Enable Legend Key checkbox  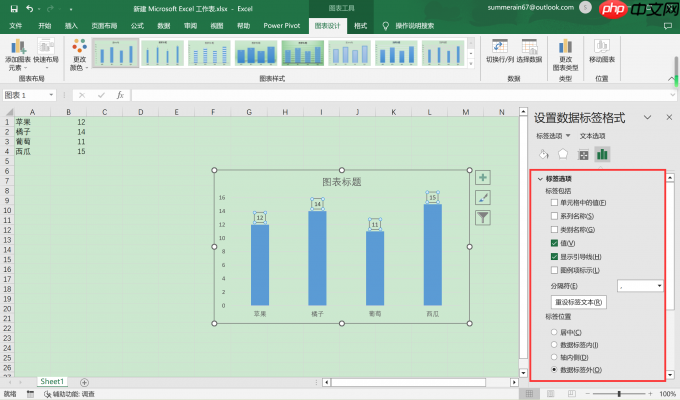tap(554, 270)
